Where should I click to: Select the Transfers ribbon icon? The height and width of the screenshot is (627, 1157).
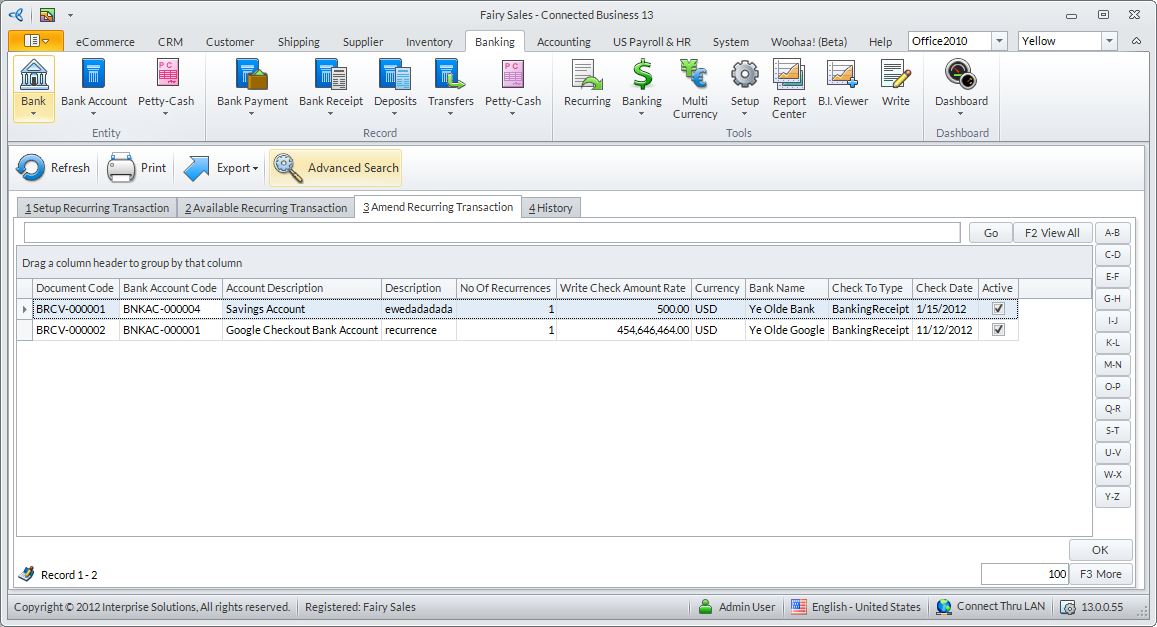pyautogui.click(x=450, y=76)
